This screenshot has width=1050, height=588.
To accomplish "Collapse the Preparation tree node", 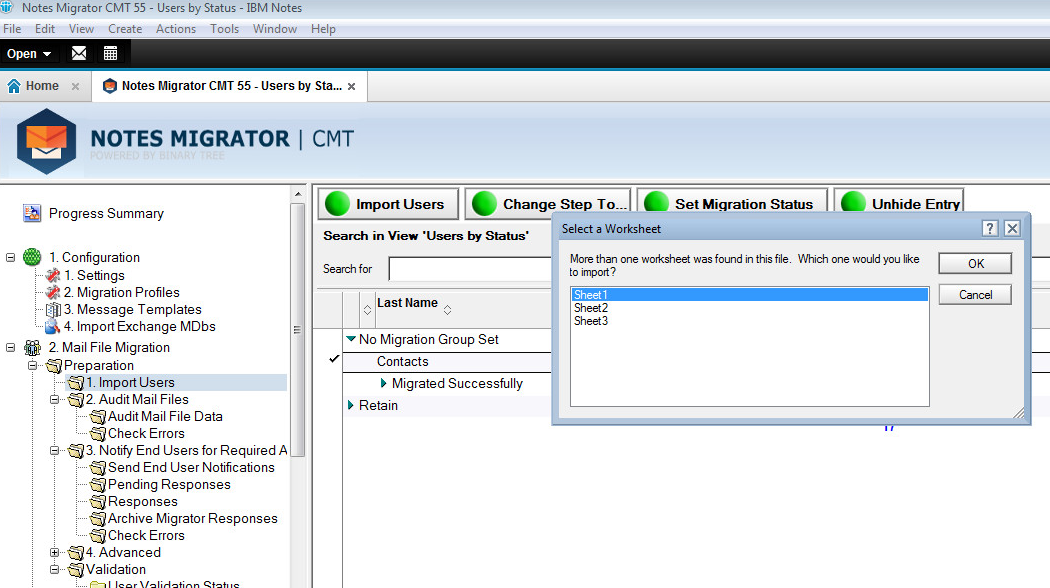I will pyautogui.click(x=32, y=365).
